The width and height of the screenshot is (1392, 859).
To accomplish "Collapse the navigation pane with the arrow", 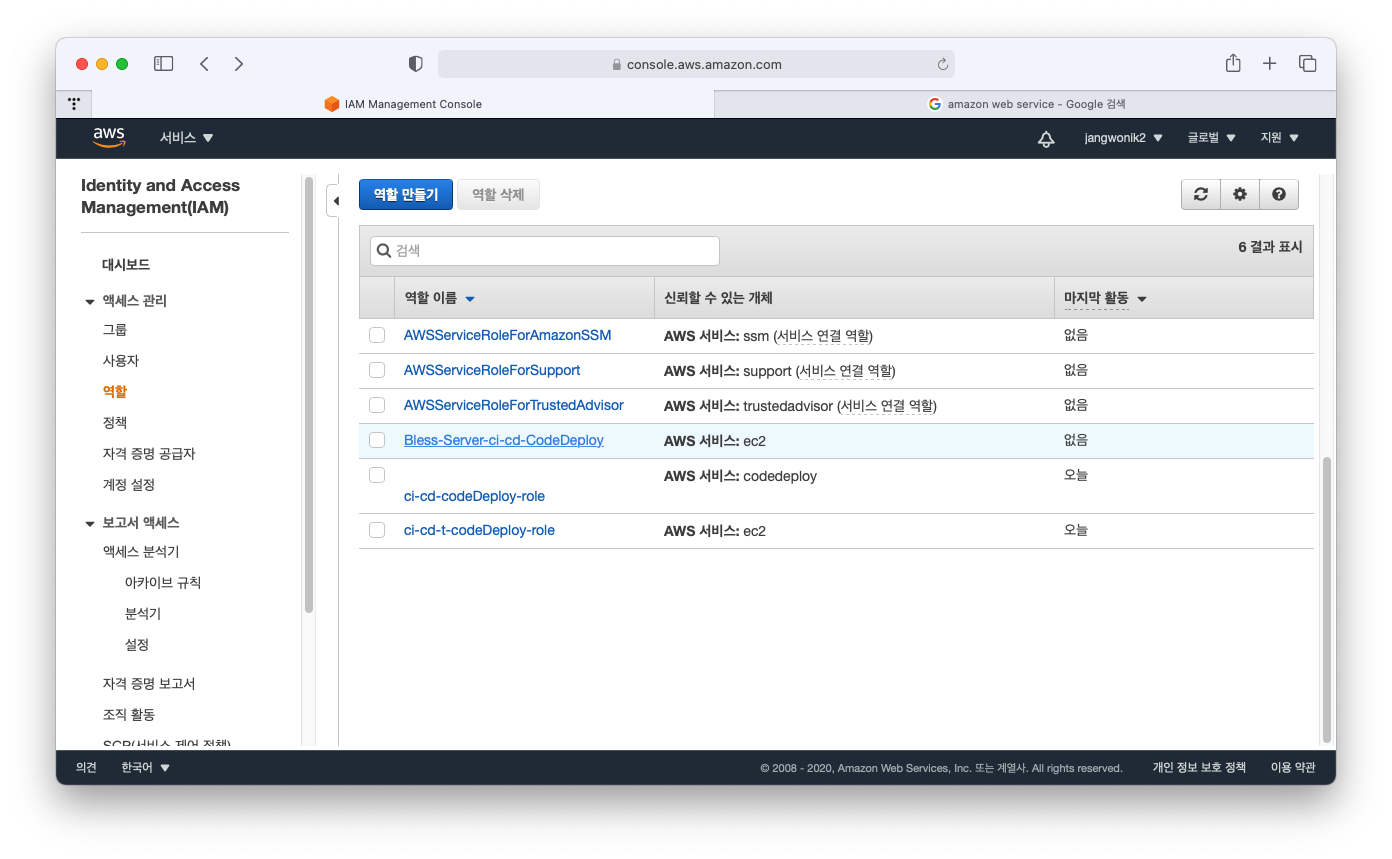I will pyautogui.click(x=335, y=201).
